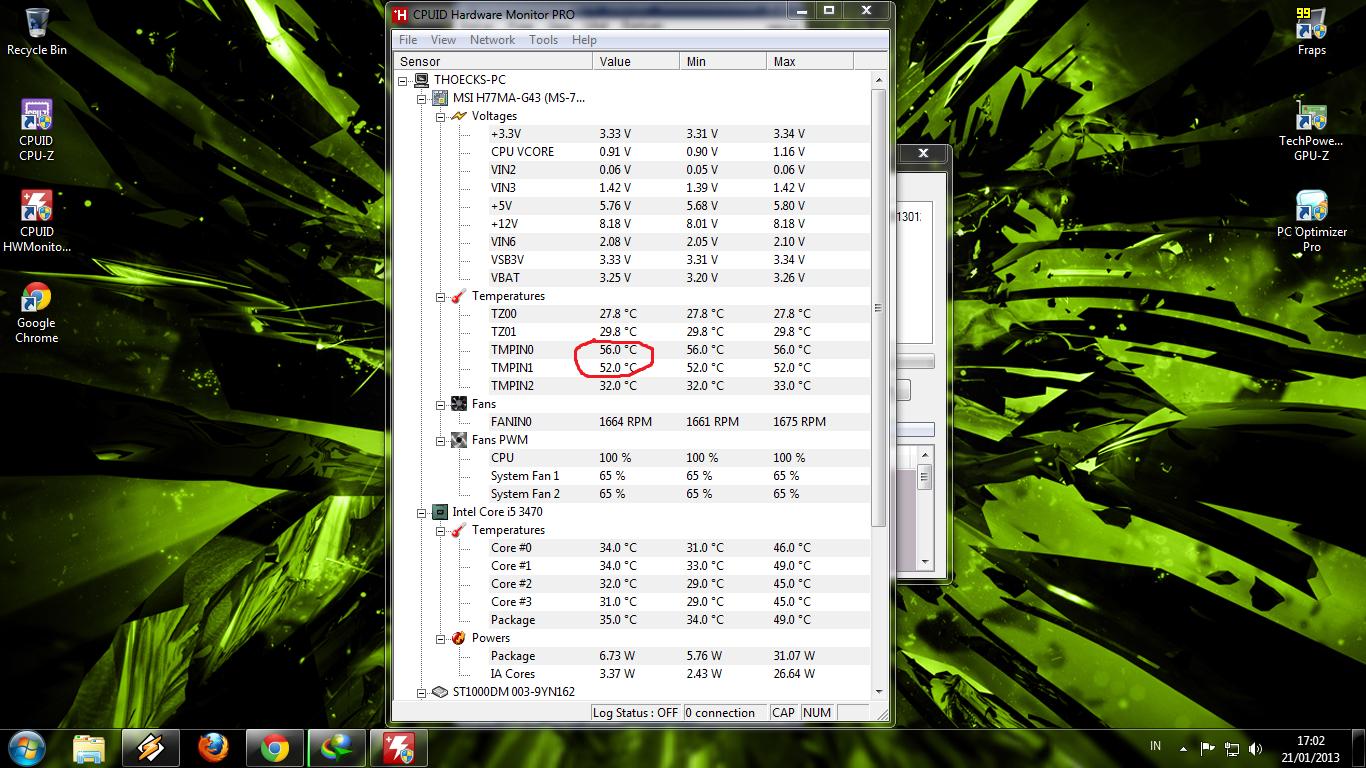Click the THOECKS-PC computer icon

point(422,80)
